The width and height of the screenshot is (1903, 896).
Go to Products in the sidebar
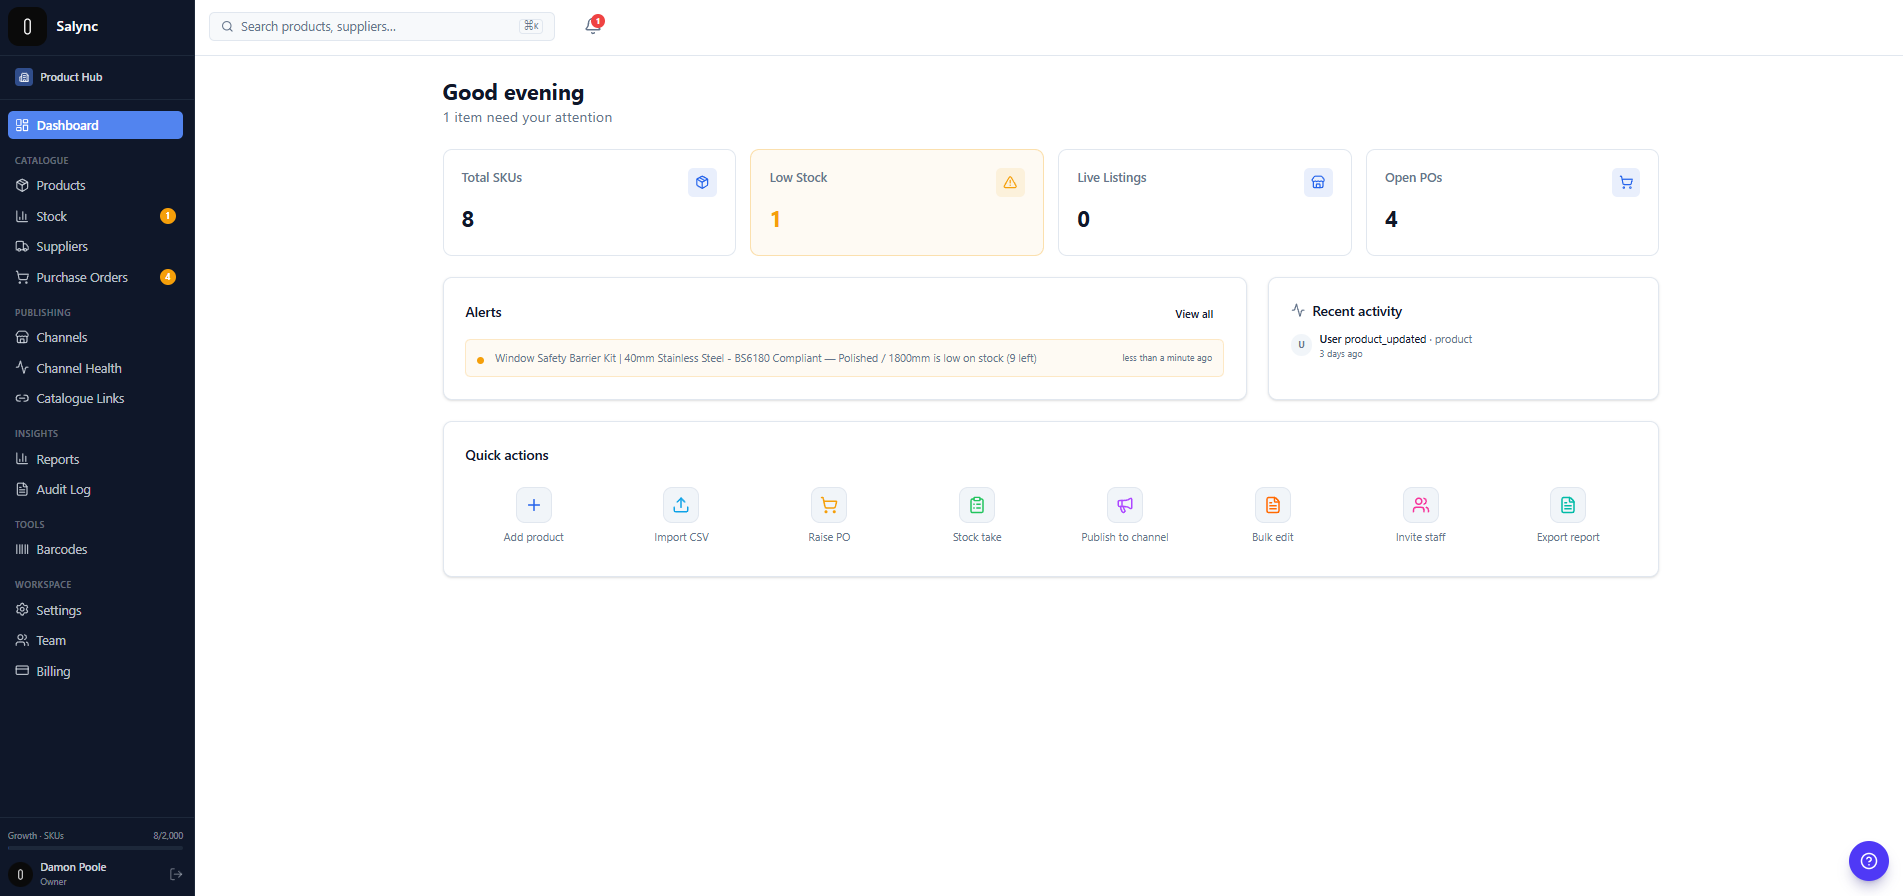pos(95,185)
